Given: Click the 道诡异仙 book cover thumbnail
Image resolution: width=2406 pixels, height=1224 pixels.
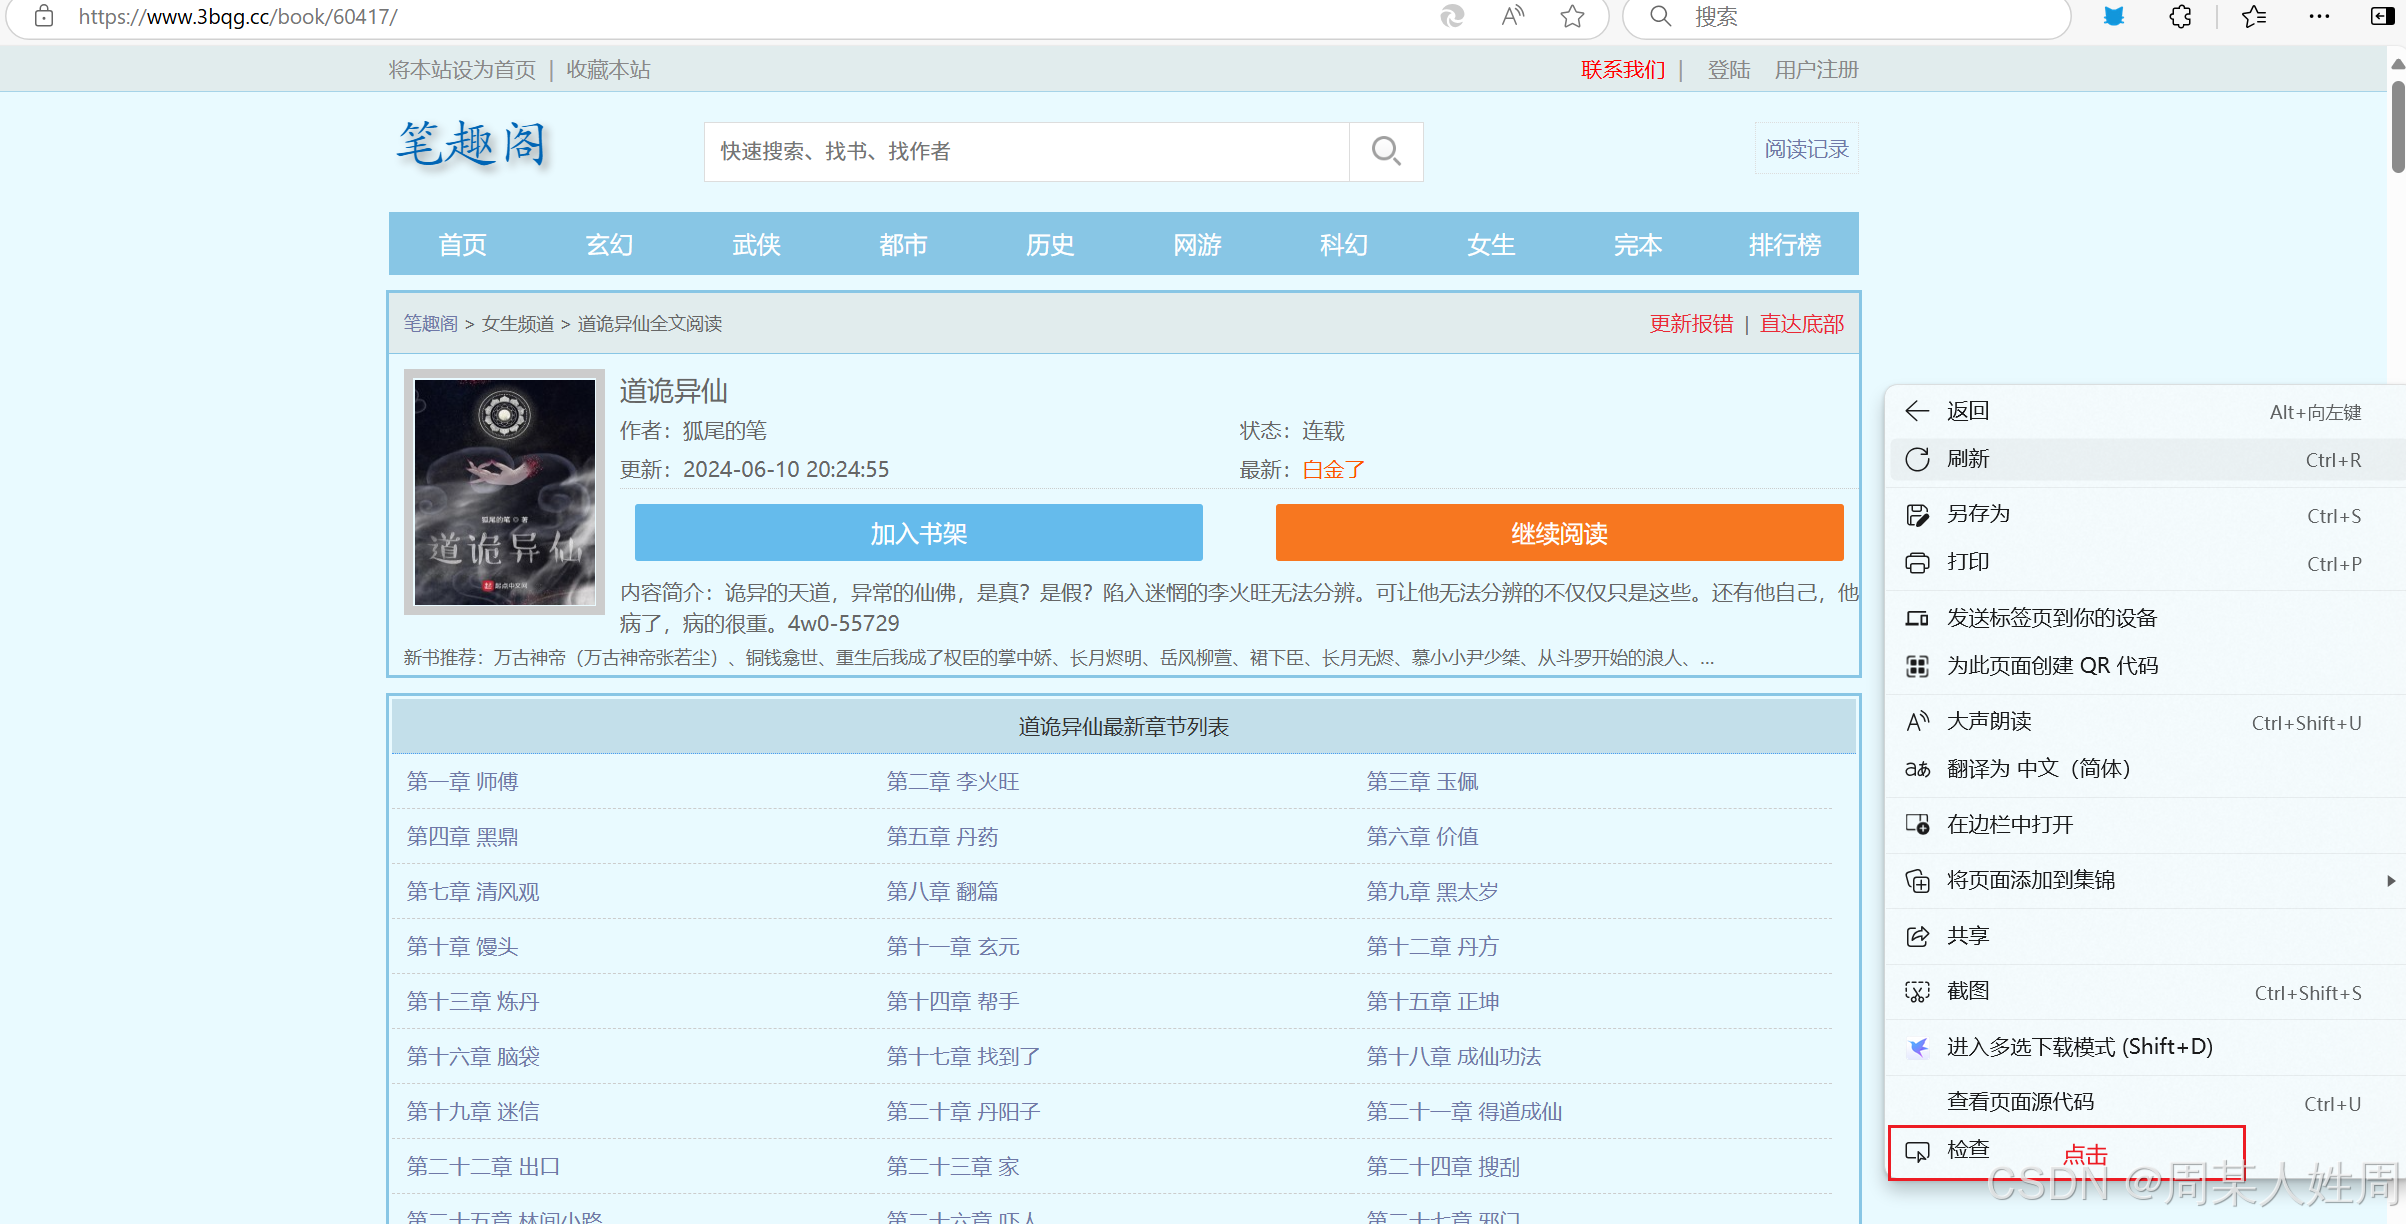Looking at the screenshot, I should click(x=504, y=491).
